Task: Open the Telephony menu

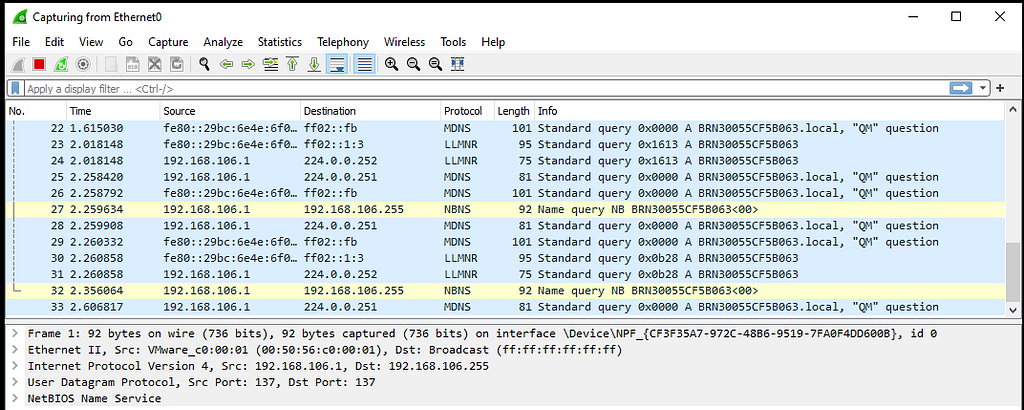Action: 343,42
